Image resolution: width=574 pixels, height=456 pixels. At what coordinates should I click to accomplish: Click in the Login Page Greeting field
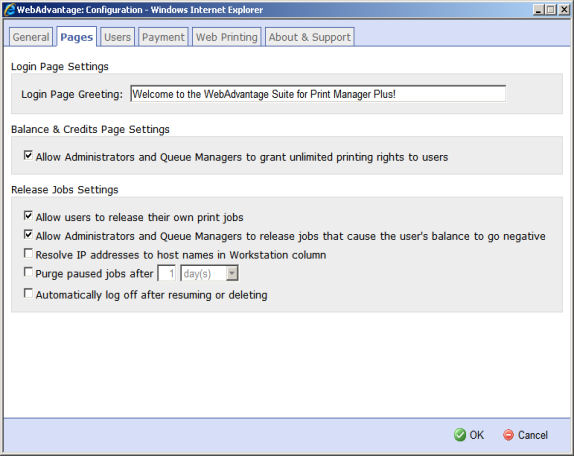pos(318,94)
